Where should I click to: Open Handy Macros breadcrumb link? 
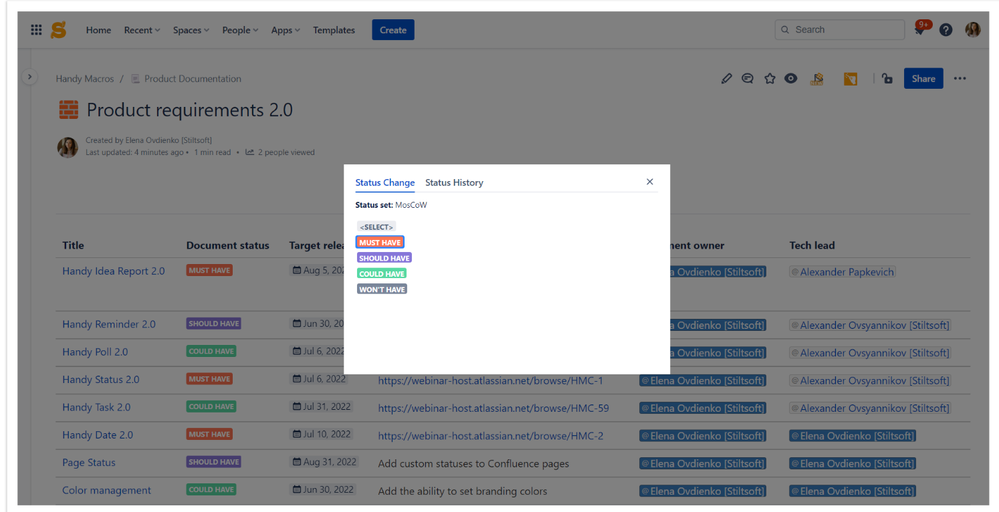85,79
